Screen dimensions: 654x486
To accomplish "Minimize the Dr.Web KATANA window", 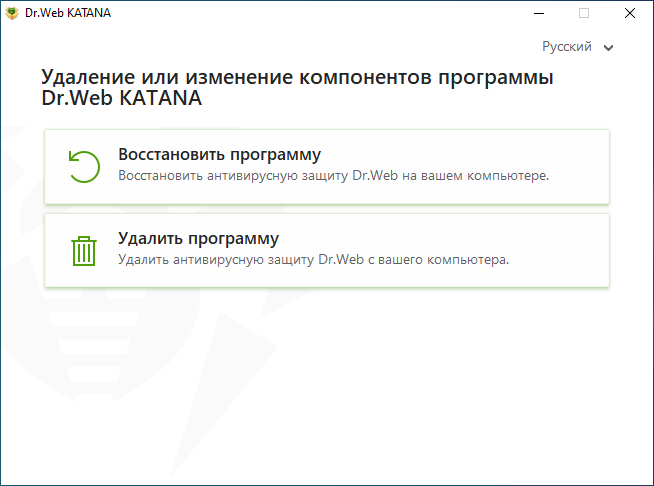I will pyautogui.click(x=539, y=13).
